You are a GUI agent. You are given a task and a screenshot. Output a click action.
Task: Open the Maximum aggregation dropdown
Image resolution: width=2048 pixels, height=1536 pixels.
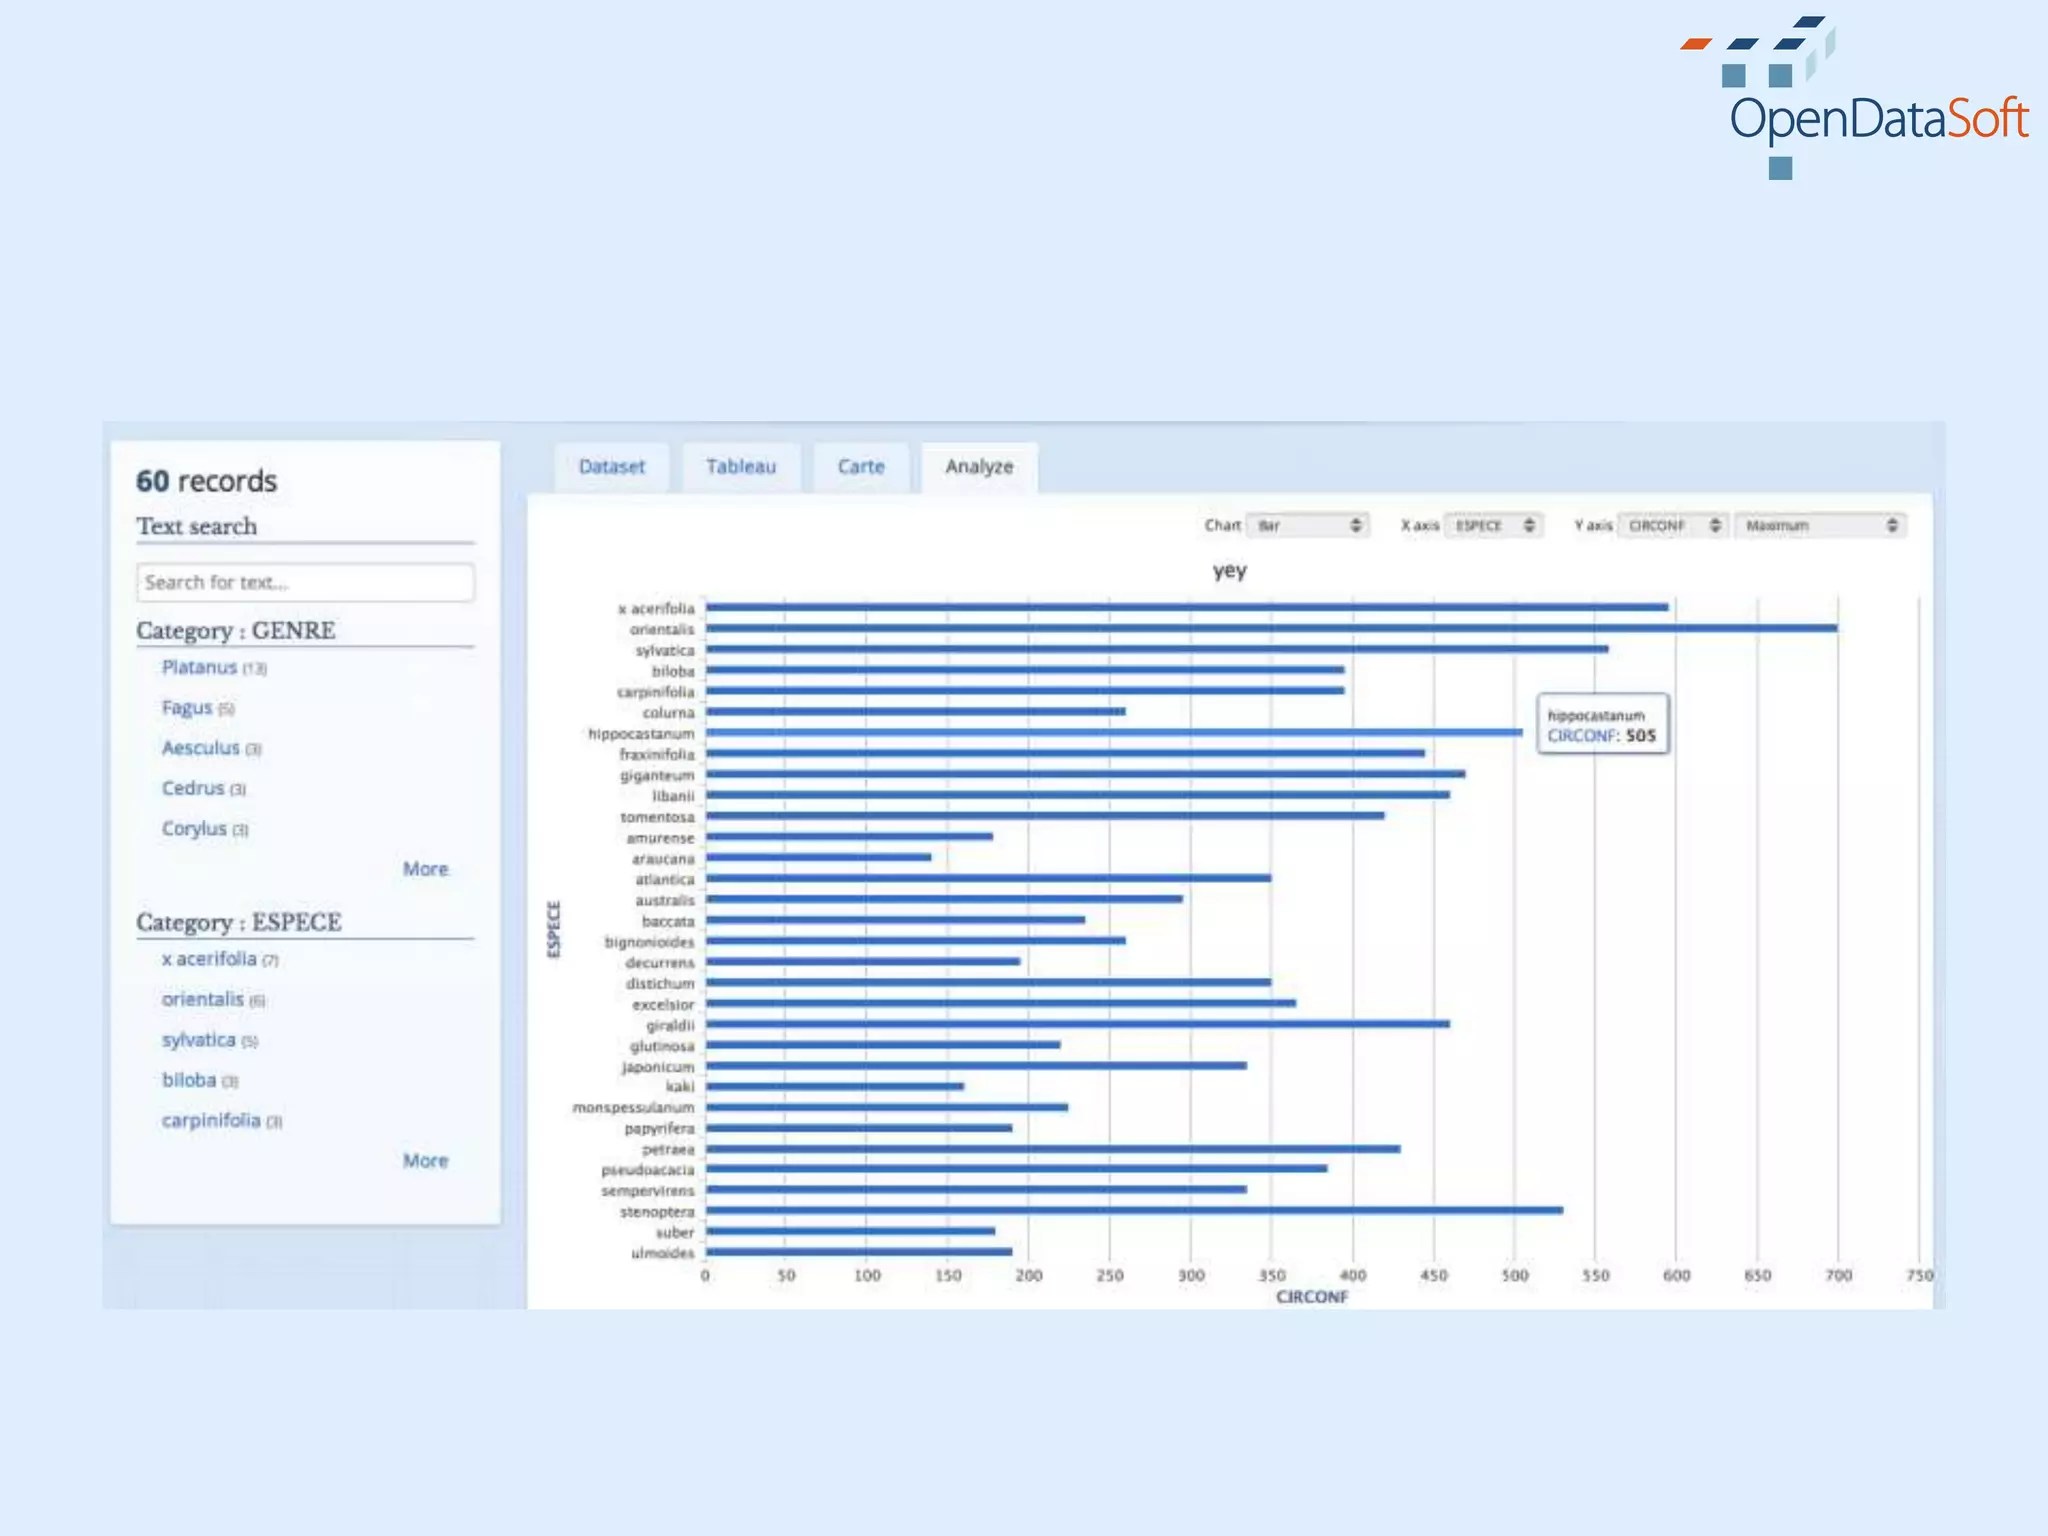pyautogui.click(x=1820, y=525)
